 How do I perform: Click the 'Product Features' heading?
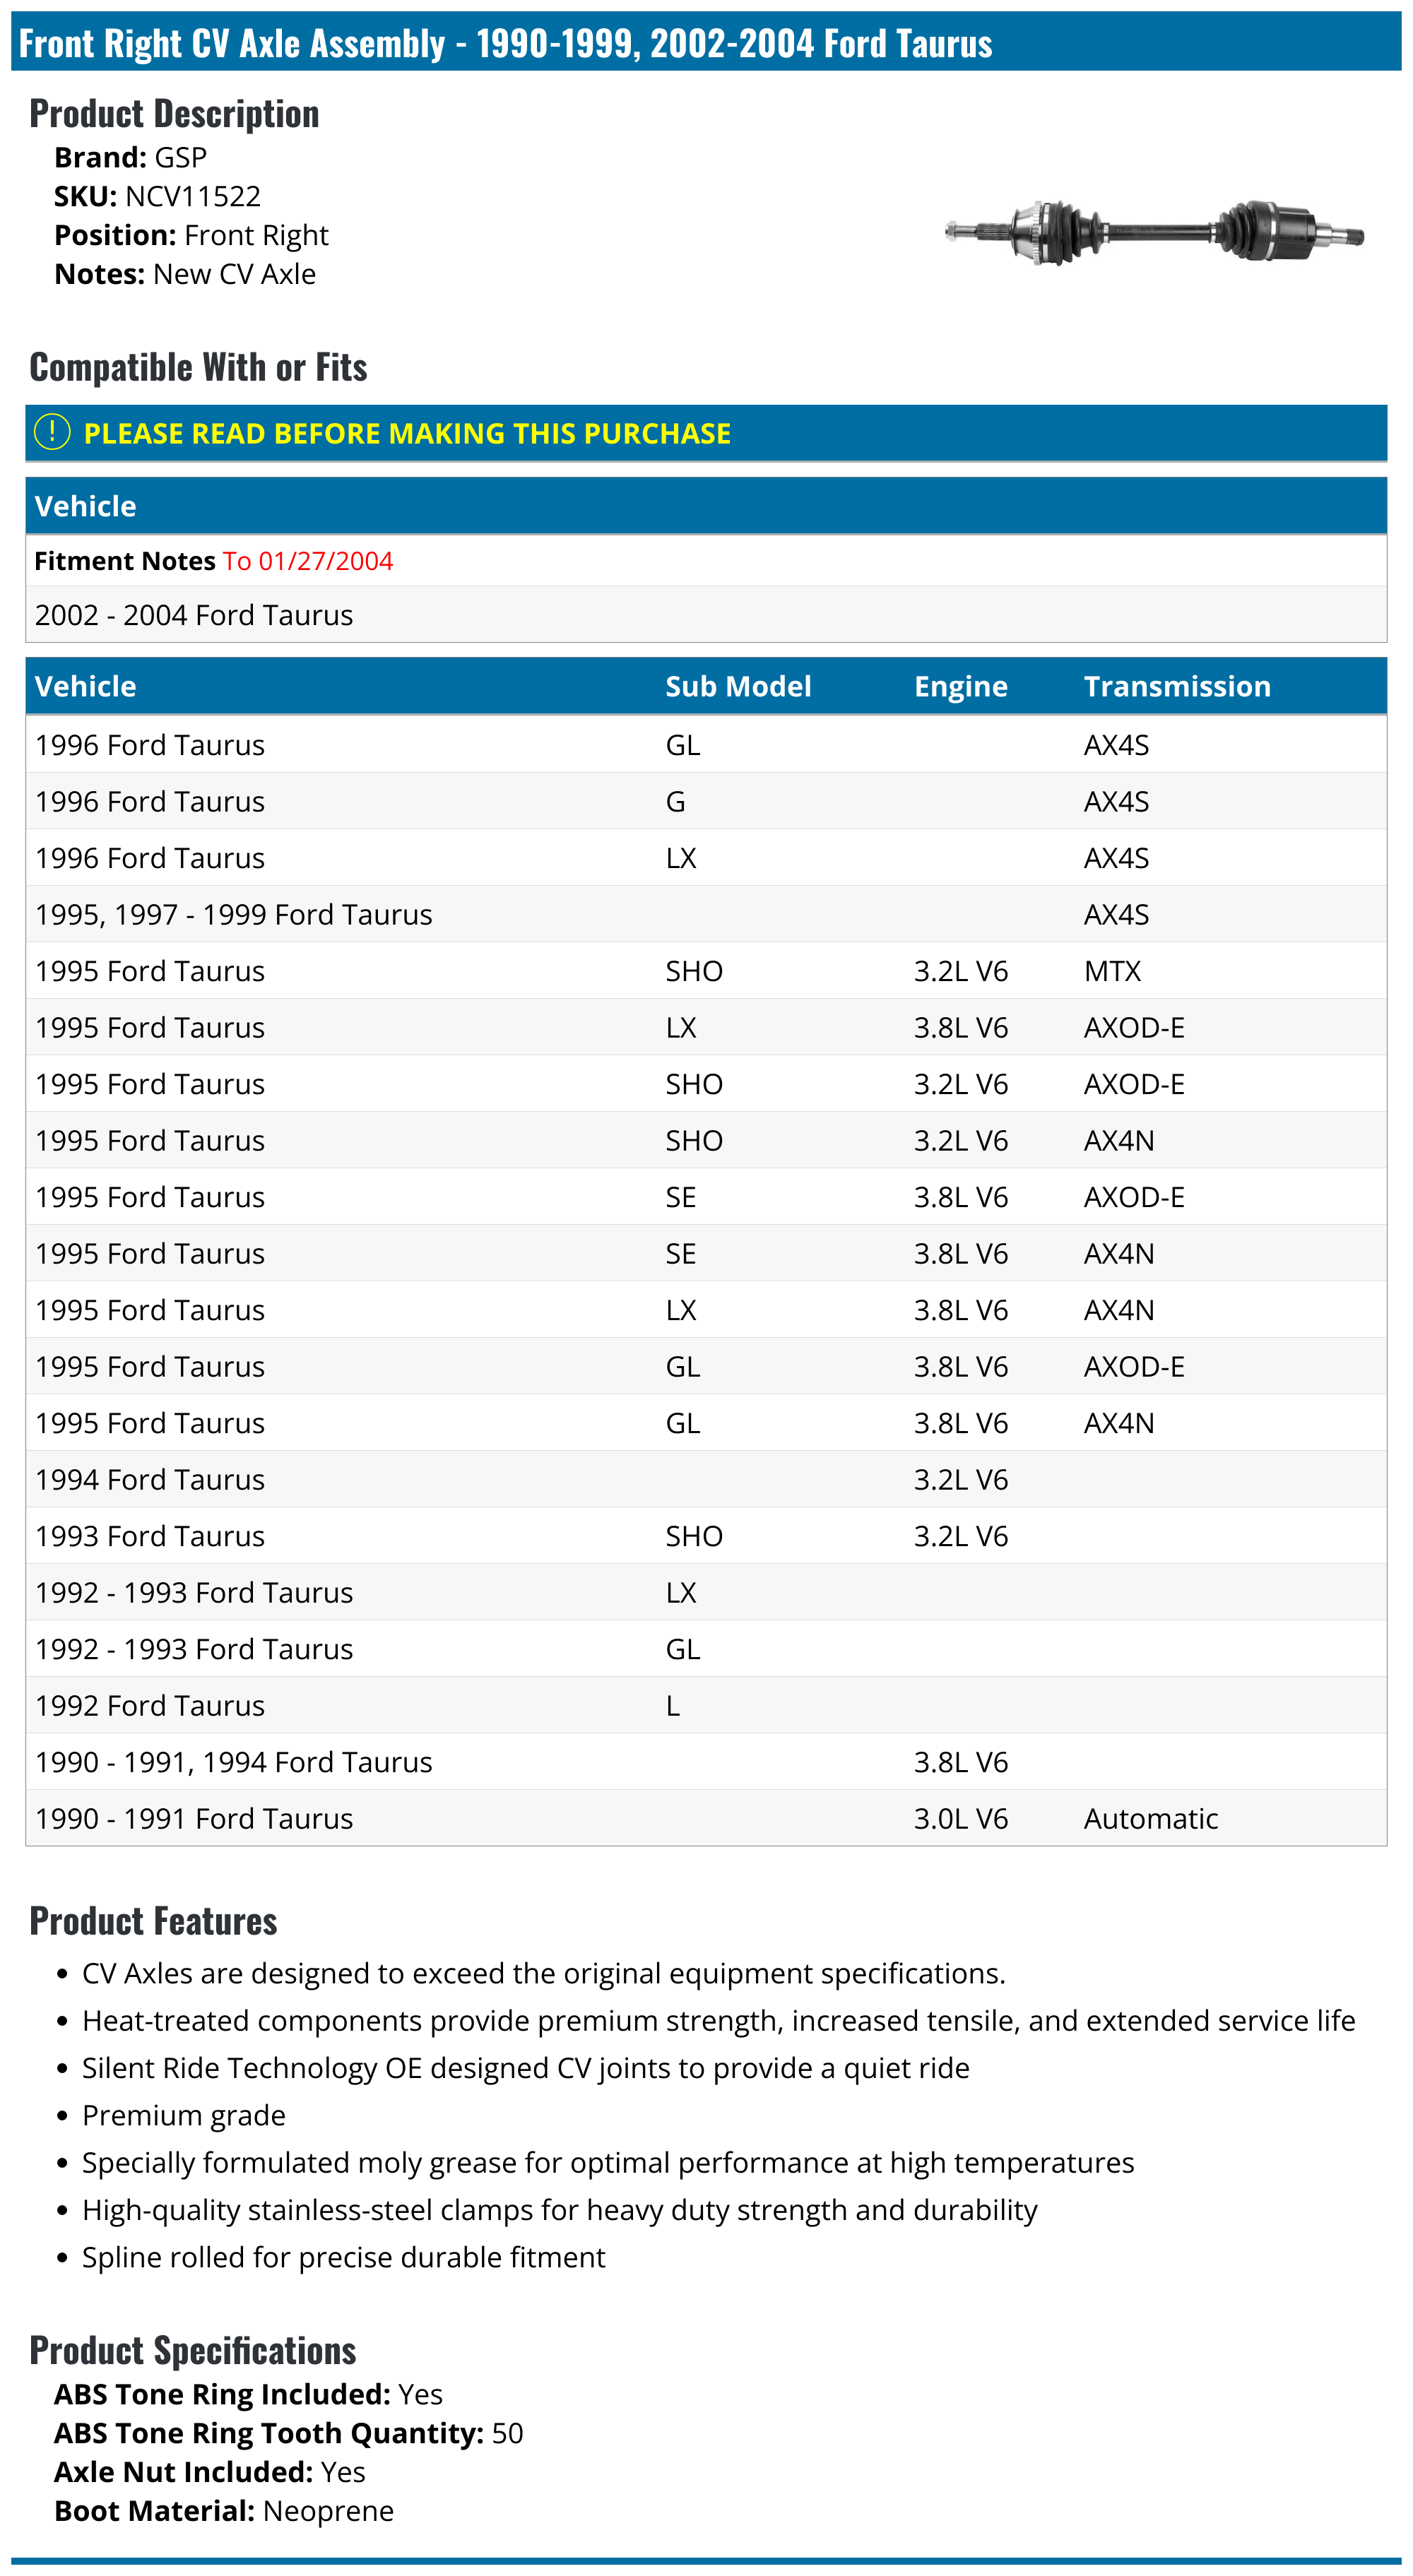153,1921
